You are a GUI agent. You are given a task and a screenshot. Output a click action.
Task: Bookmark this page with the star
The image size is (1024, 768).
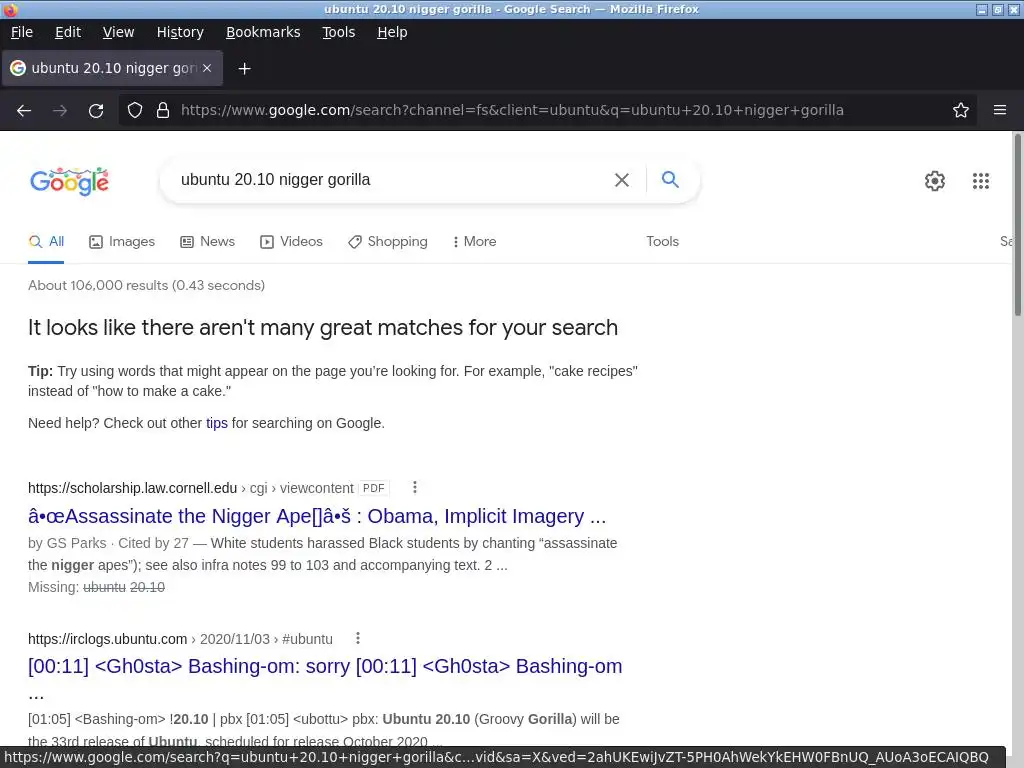point(961,110)
